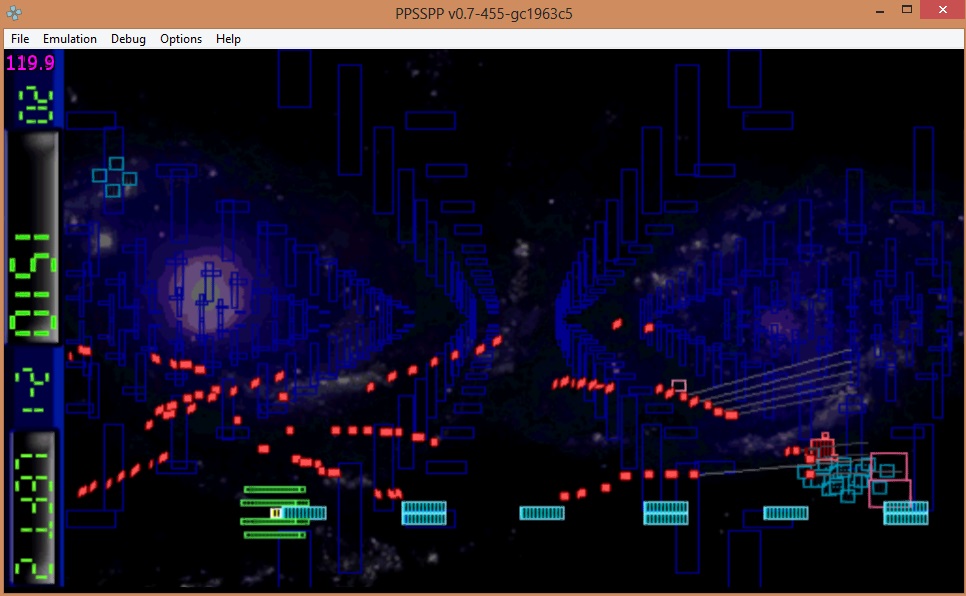Open the Debug menu
This screenshot has width=966, height=596.
(x=128, y=39)
